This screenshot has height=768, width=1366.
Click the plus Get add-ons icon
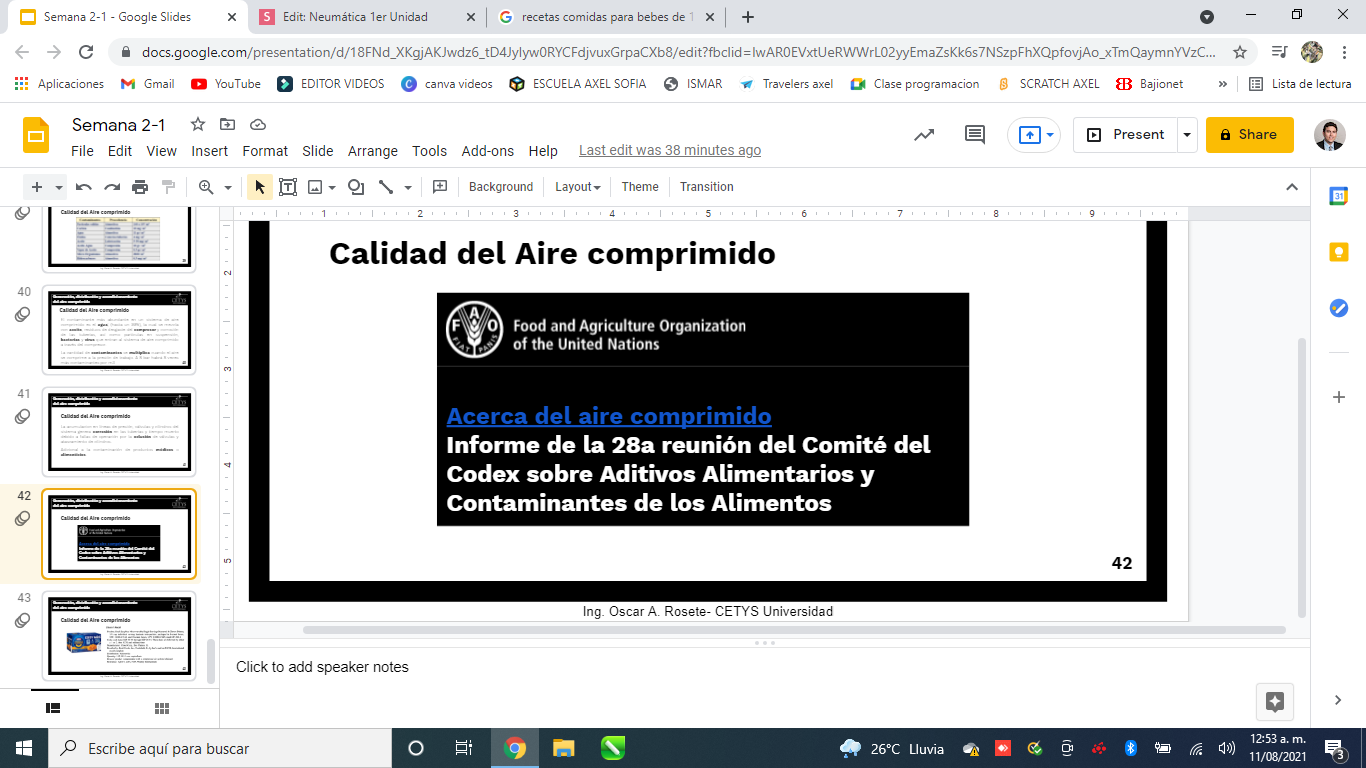(1338, 397)
